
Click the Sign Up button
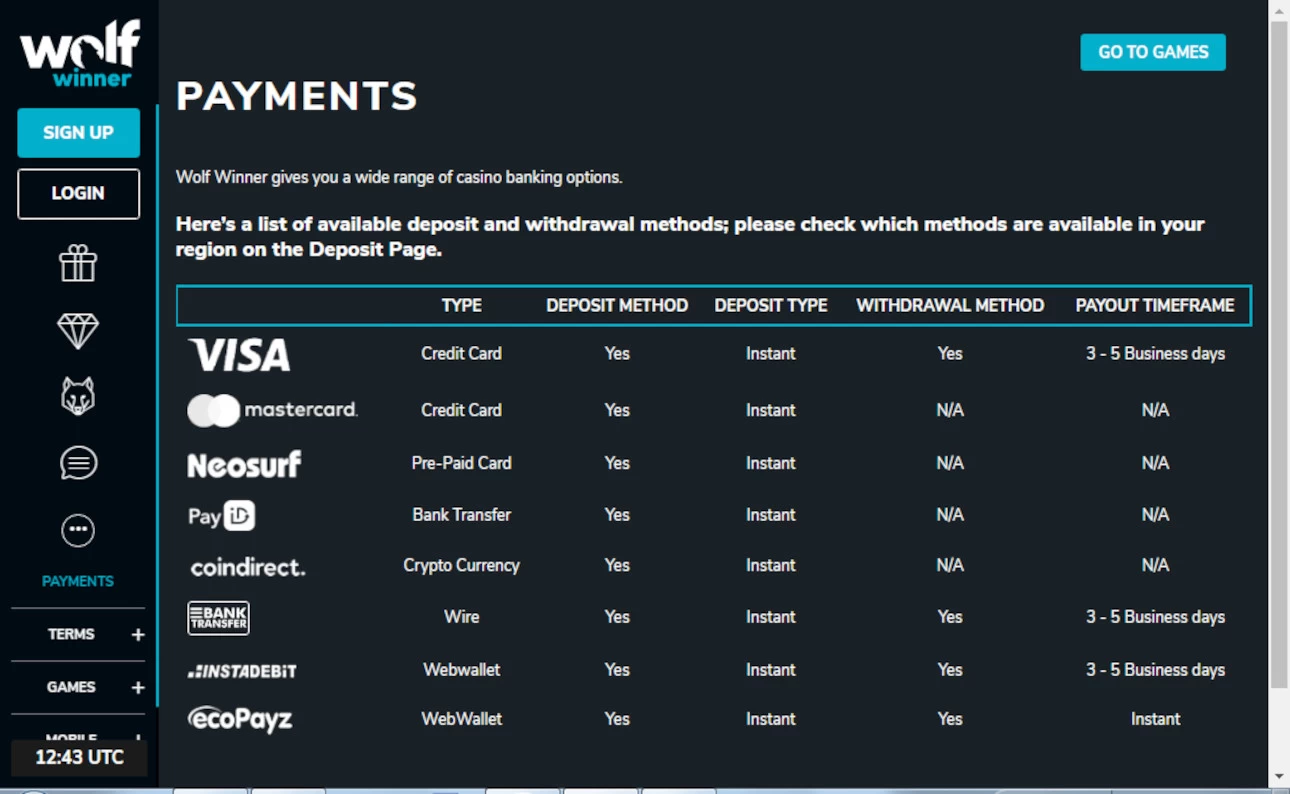tap(78, 133)
